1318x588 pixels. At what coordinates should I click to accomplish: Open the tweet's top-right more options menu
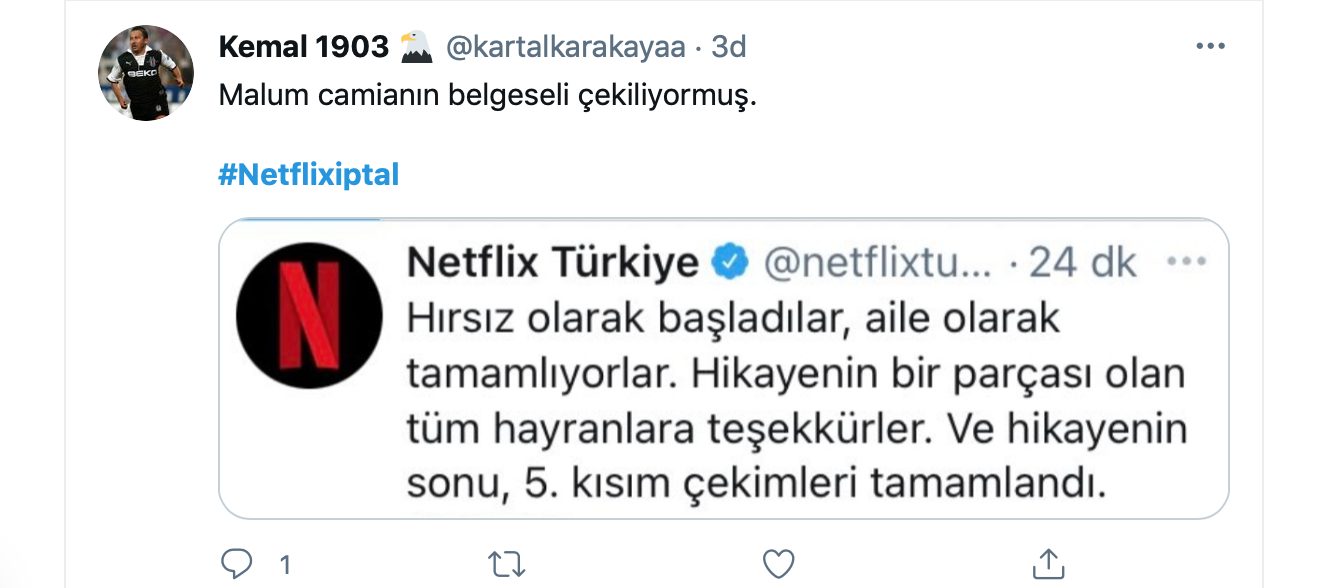1210,47
